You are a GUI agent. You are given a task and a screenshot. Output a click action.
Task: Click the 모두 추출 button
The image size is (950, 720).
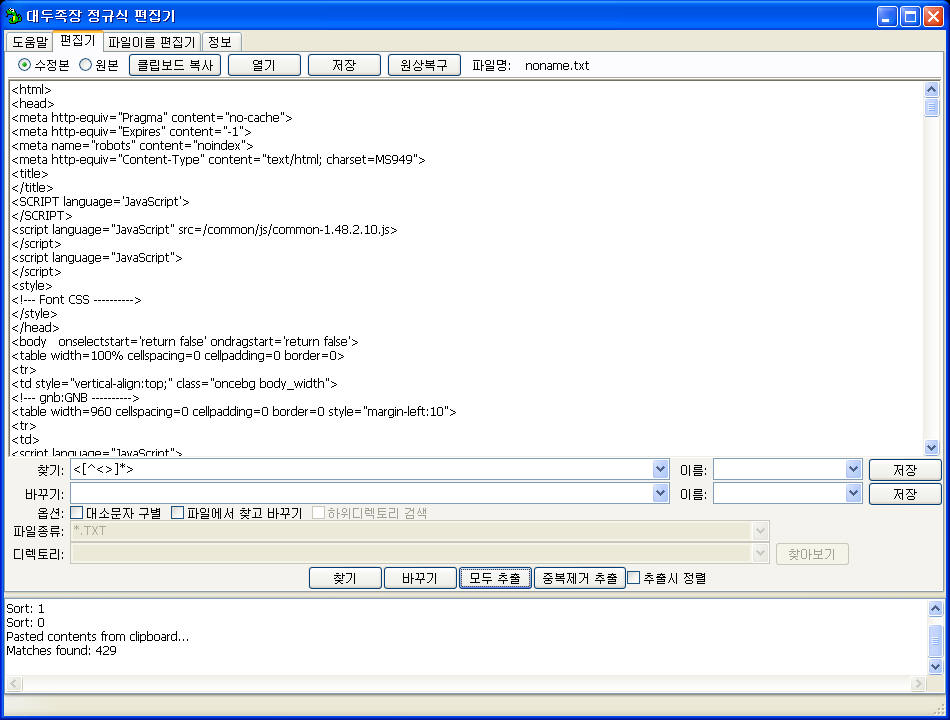(x=495, y=578)
